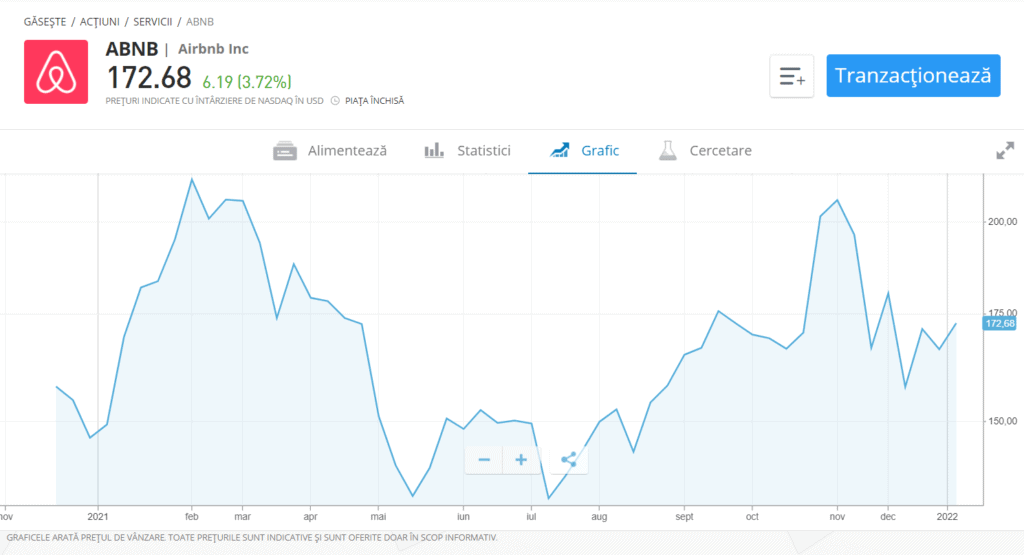1024x555 pixels.
Task: Click the Graficele arată prețul footer note
Action: (252, 537)
